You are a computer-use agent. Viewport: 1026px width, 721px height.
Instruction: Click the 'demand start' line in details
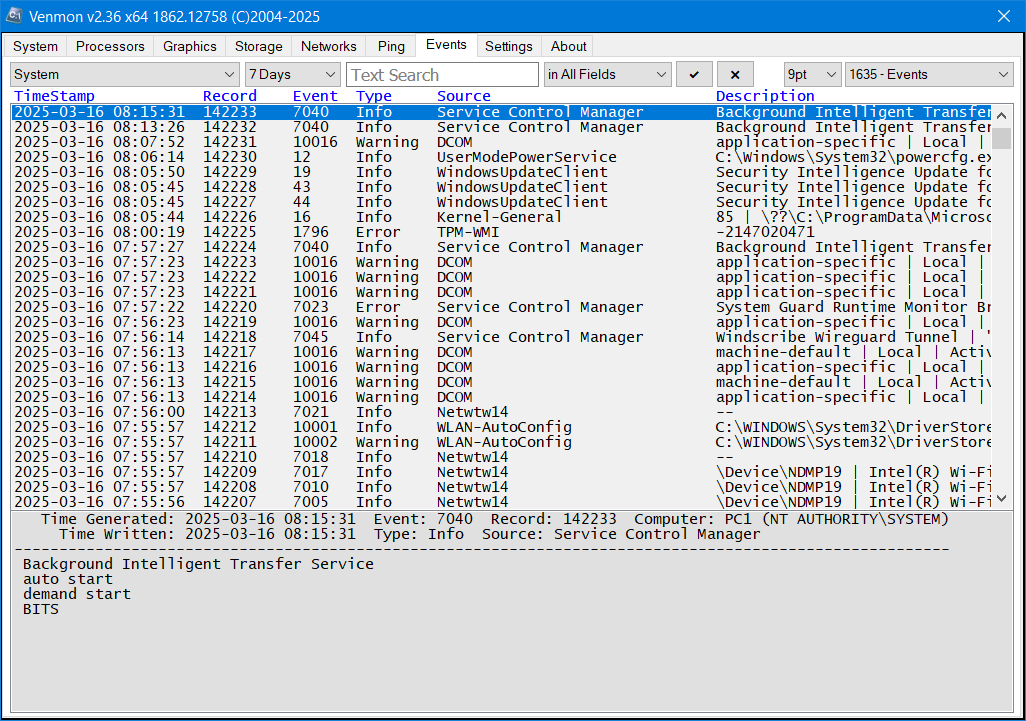[x=77, y=594]
